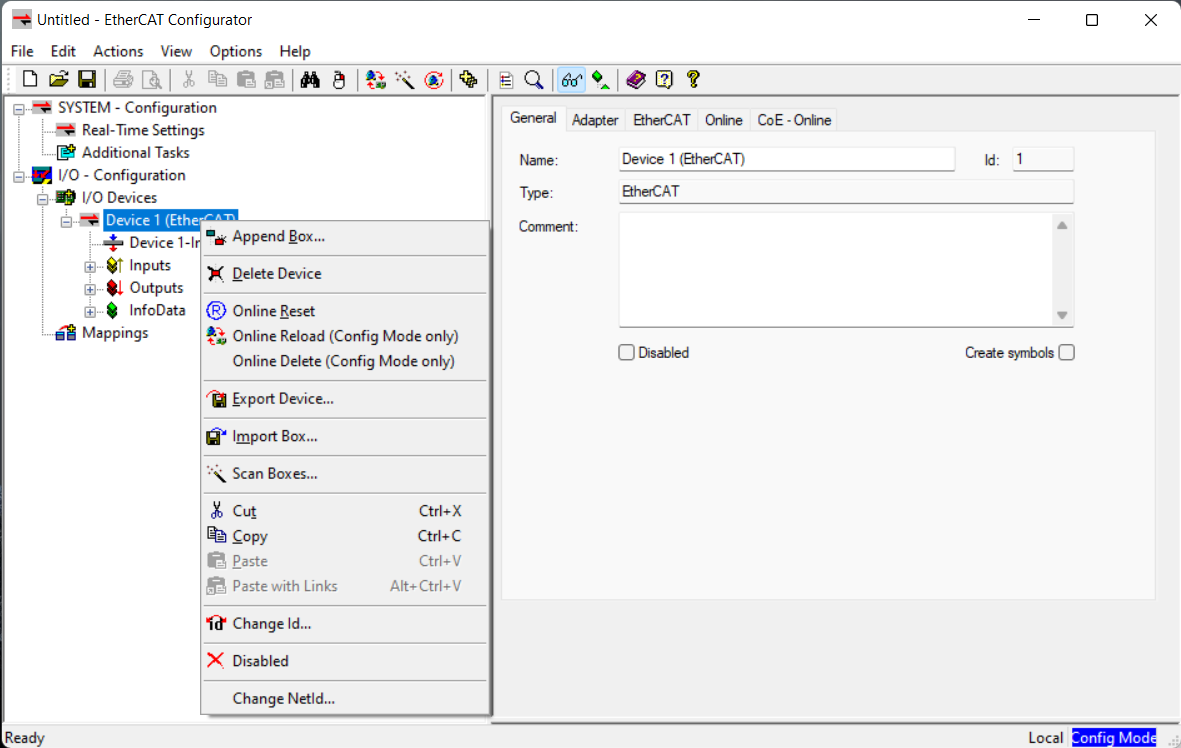The height and width of the screenshot is (748, 1181).
Task: Click the green diamond arrow toolbar icon
Action: [x=601, y=79]
